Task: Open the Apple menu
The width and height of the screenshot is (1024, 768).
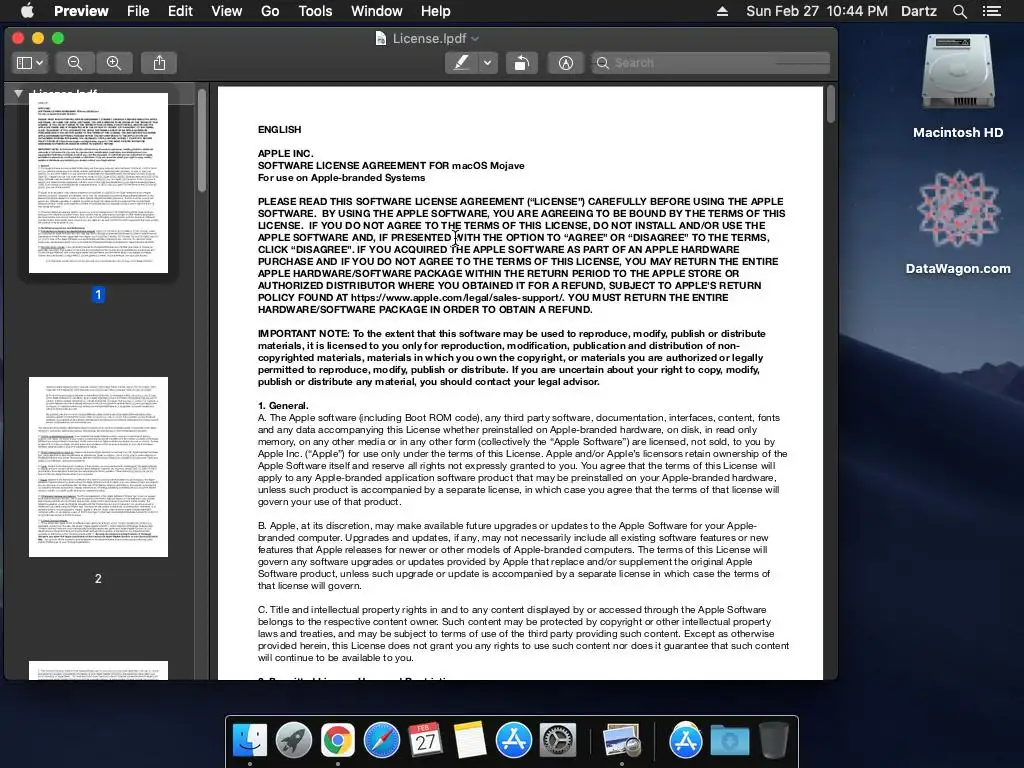Action: 27,11
